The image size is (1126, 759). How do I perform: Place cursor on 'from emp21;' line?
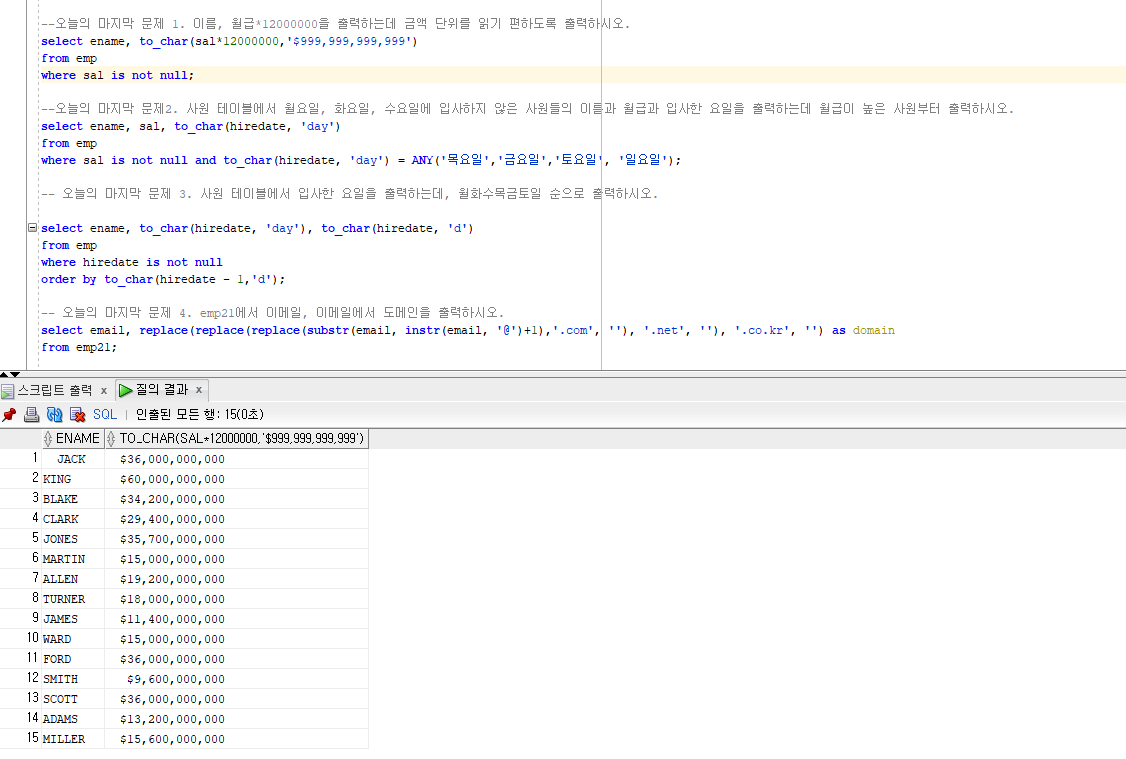[78, 347]
